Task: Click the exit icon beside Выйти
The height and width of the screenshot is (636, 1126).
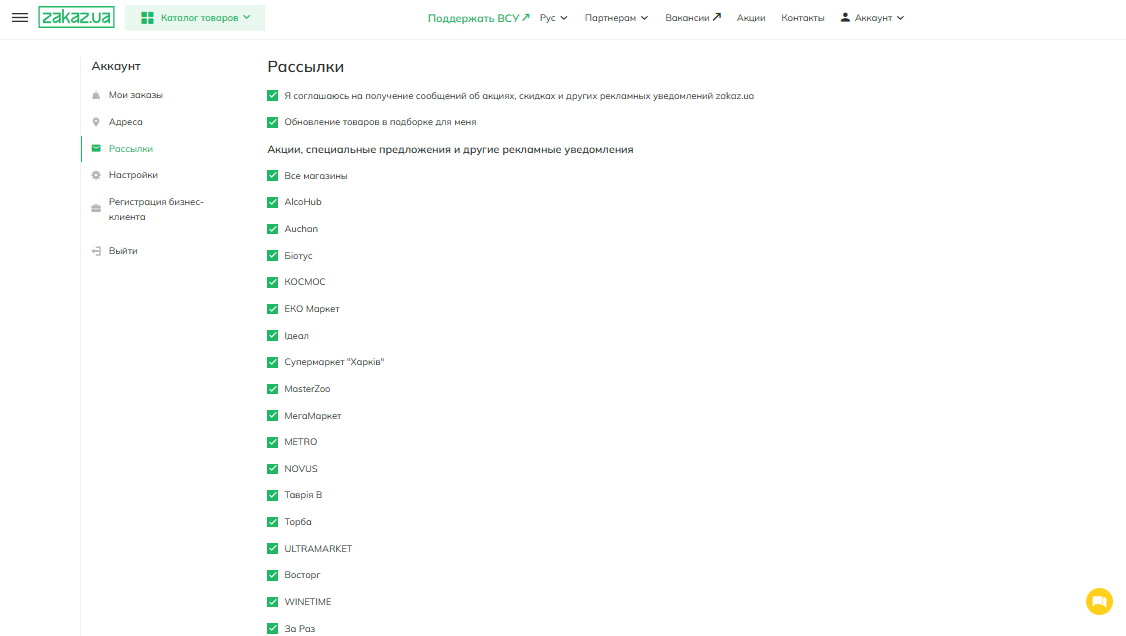Action: click(x=96, y=251)
